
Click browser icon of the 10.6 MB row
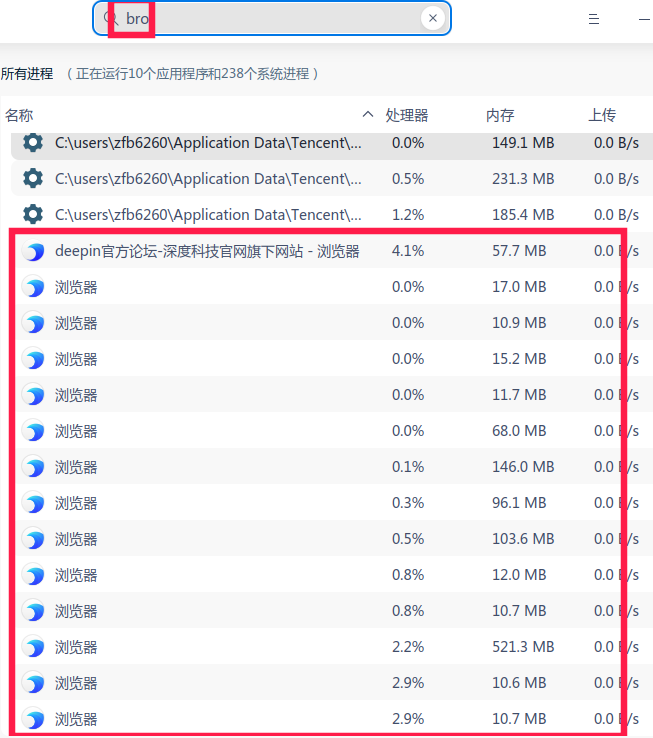[33, 683]
